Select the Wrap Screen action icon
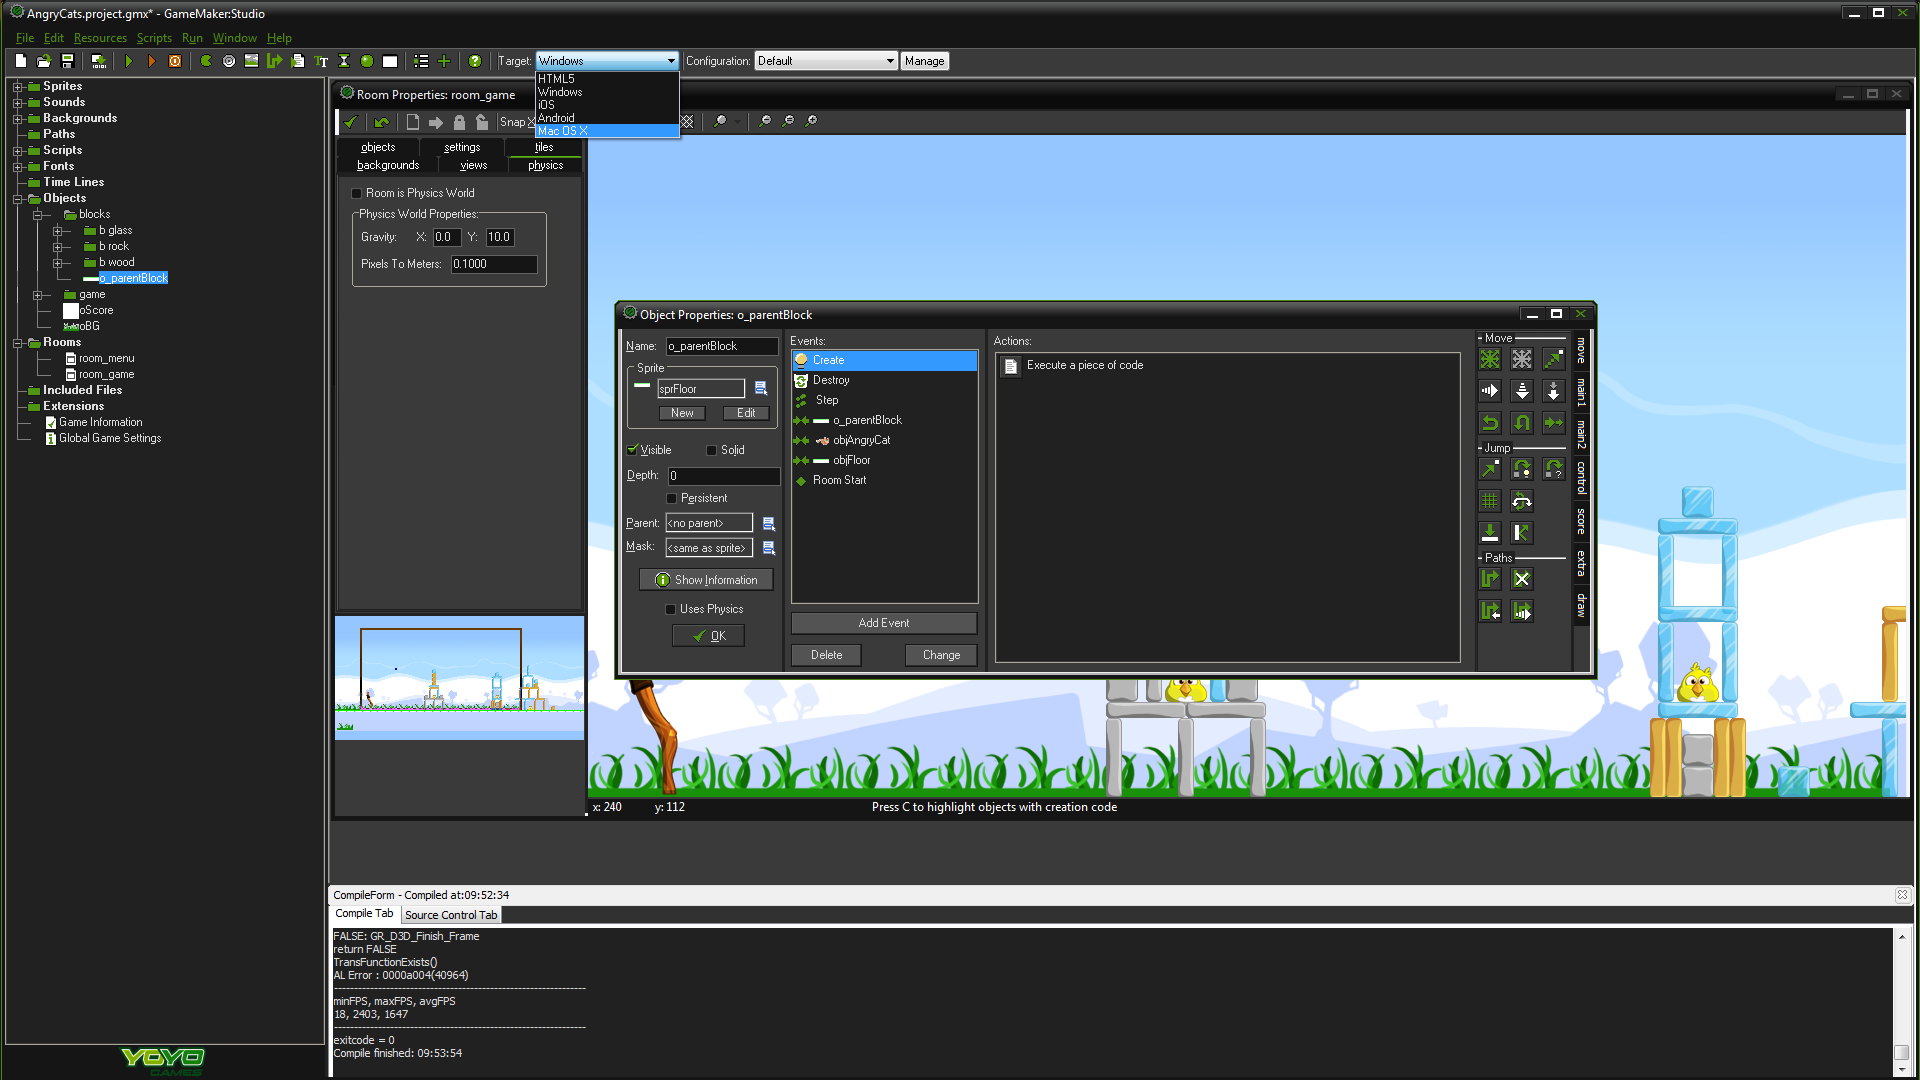 coord(1522,501)
